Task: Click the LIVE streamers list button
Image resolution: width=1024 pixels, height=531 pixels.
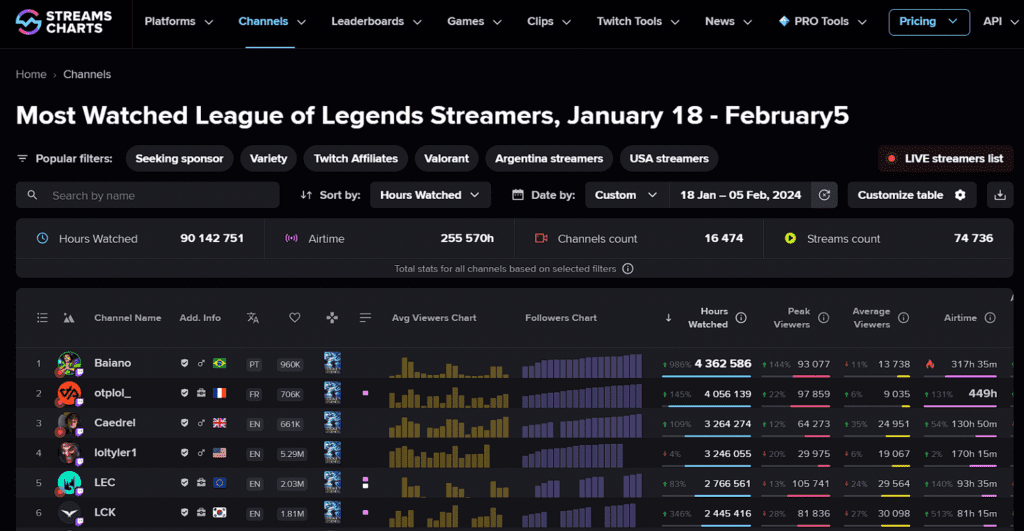Action: (945, 159)
